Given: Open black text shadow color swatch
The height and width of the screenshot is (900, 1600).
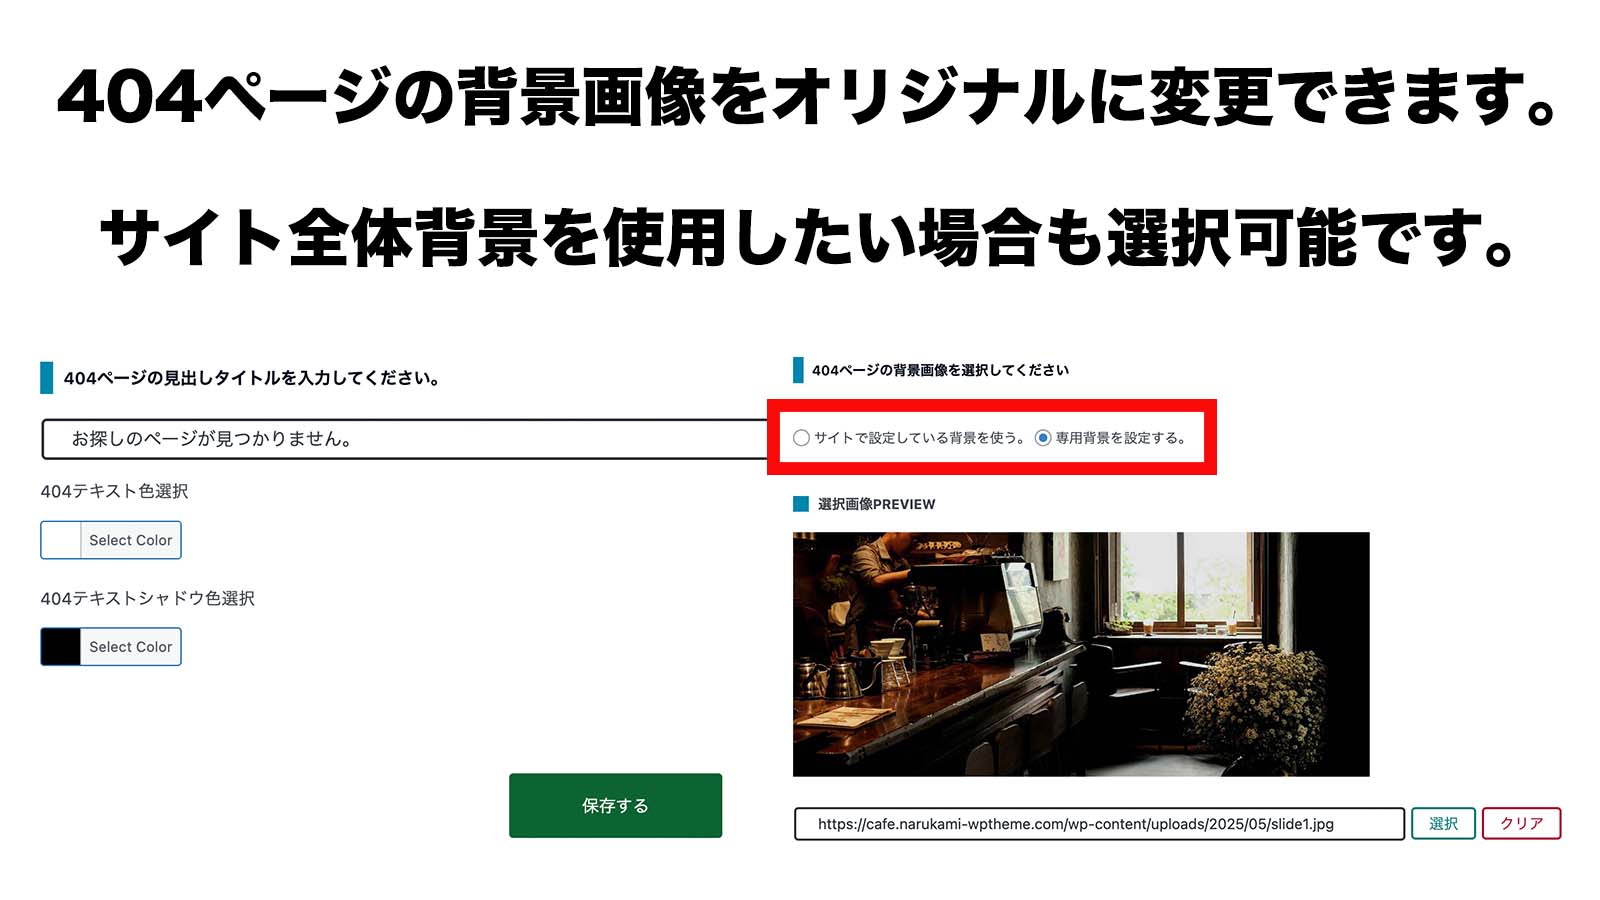Looking at the screenshot, I should [61, 647].
